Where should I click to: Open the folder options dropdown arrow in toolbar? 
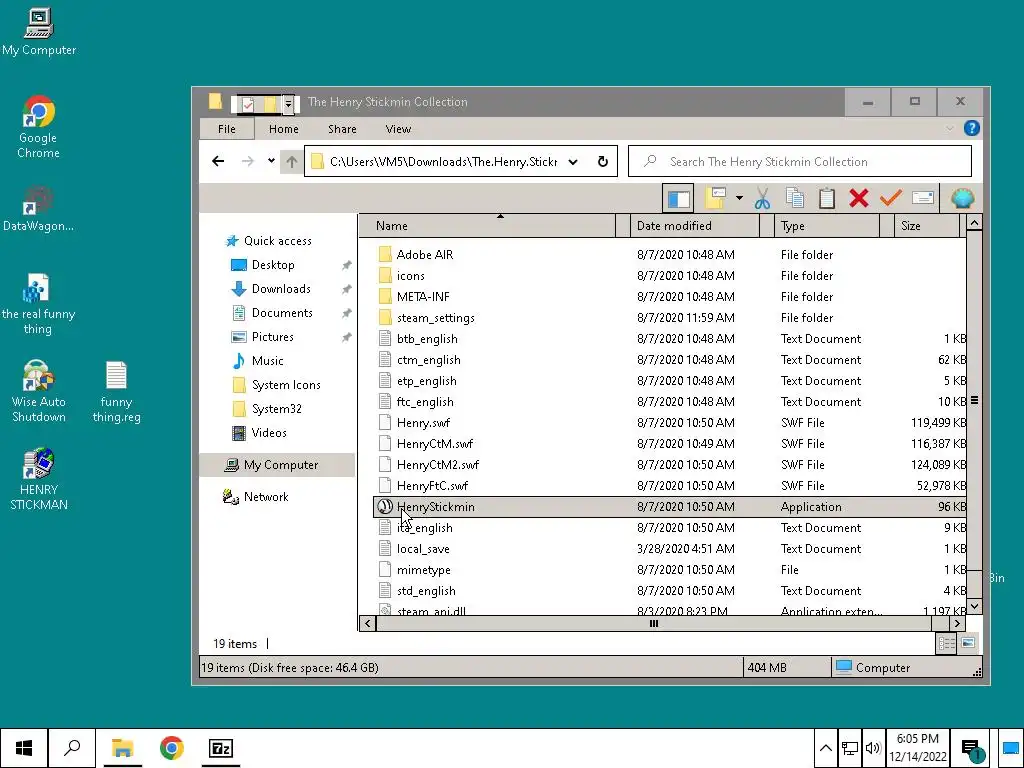[x=739, y=198]
